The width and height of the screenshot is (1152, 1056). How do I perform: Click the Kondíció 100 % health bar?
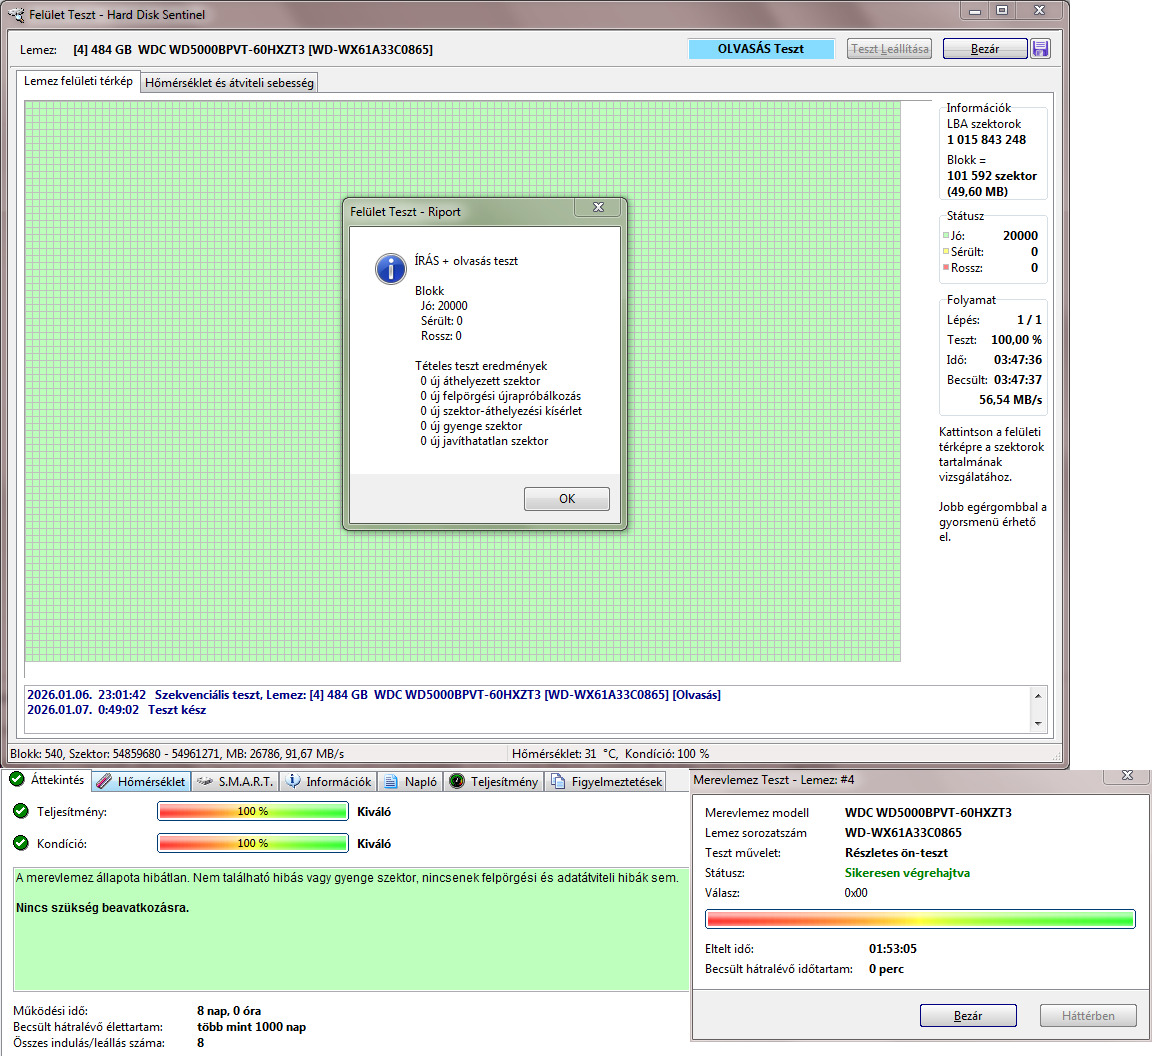[253, 843]
